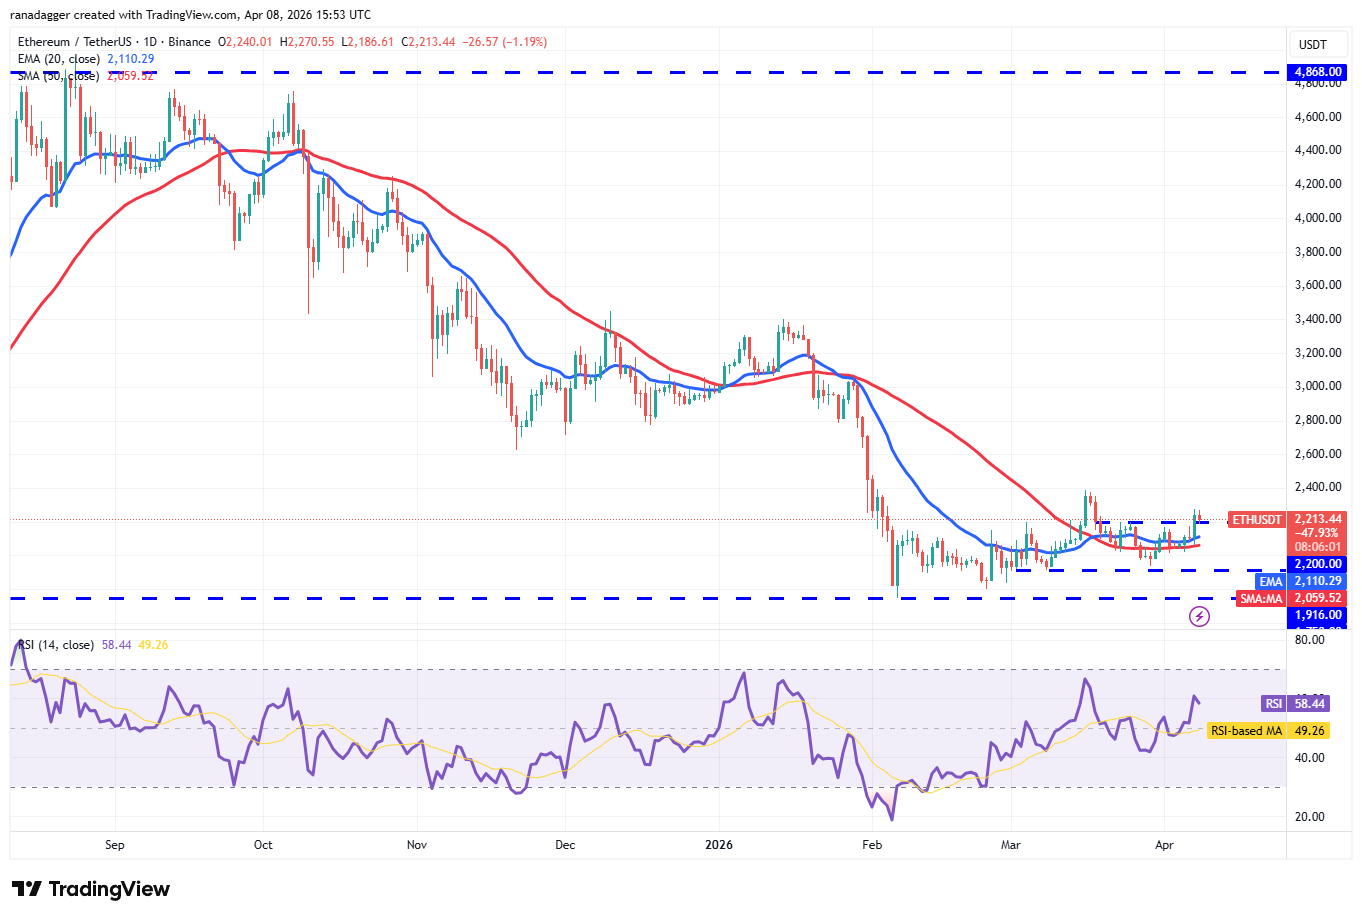The width and height of the screenshot is (1362, 919).
Task: Click the blue 2,200.00 alert level label
Action: tap(1316, 564)
